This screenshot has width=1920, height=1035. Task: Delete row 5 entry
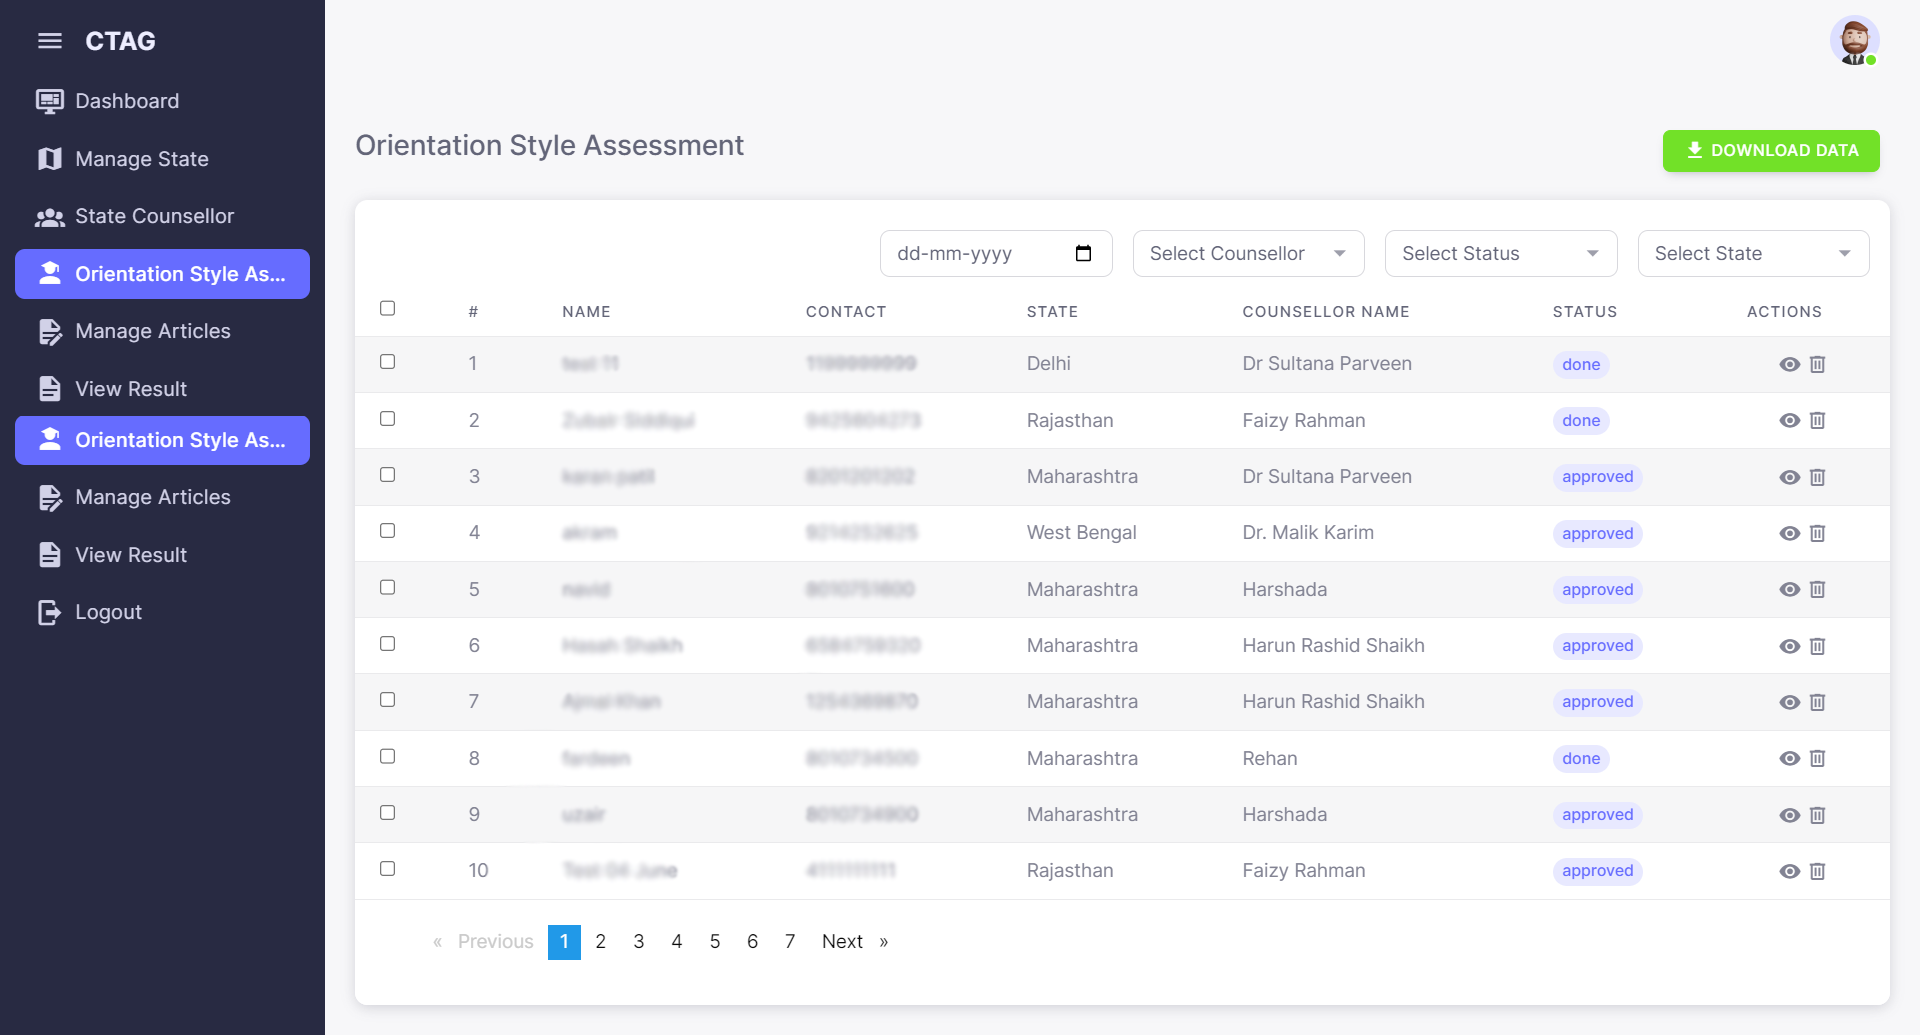1818,590
